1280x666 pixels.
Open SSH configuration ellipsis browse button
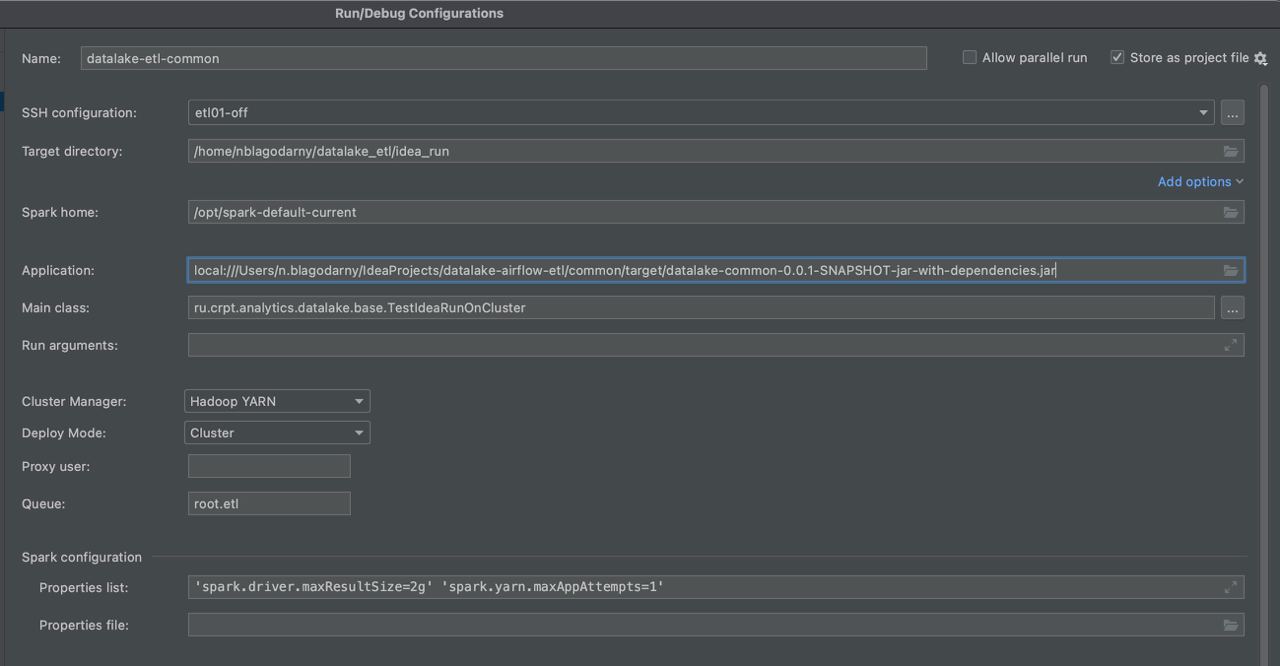(x=1232, y=113)
